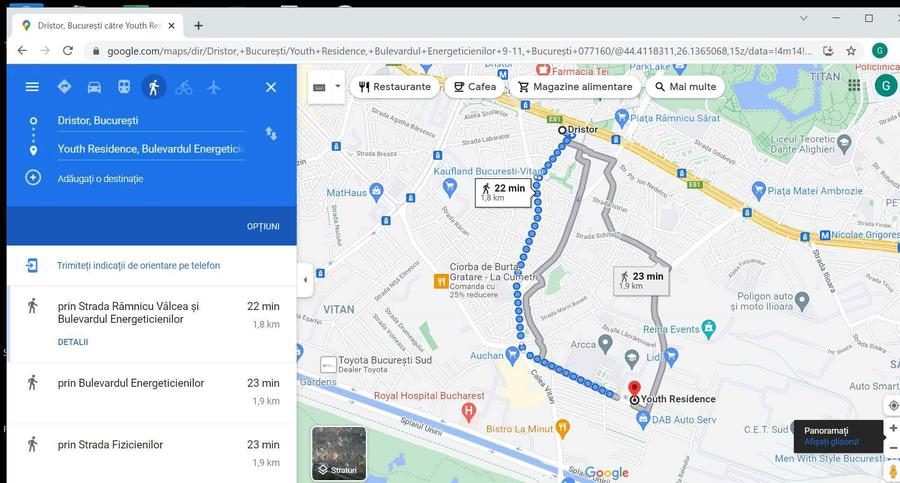This screenshot has height=483, width=900.
Task: Add a destination with plus icon
Action: click(x=33, y=178)
